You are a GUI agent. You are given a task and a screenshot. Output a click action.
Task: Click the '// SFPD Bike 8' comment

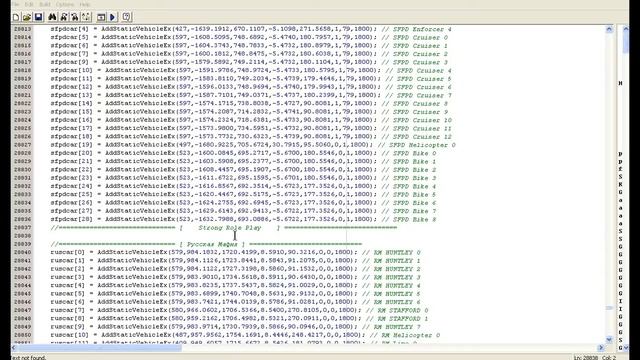click(409, 219)
